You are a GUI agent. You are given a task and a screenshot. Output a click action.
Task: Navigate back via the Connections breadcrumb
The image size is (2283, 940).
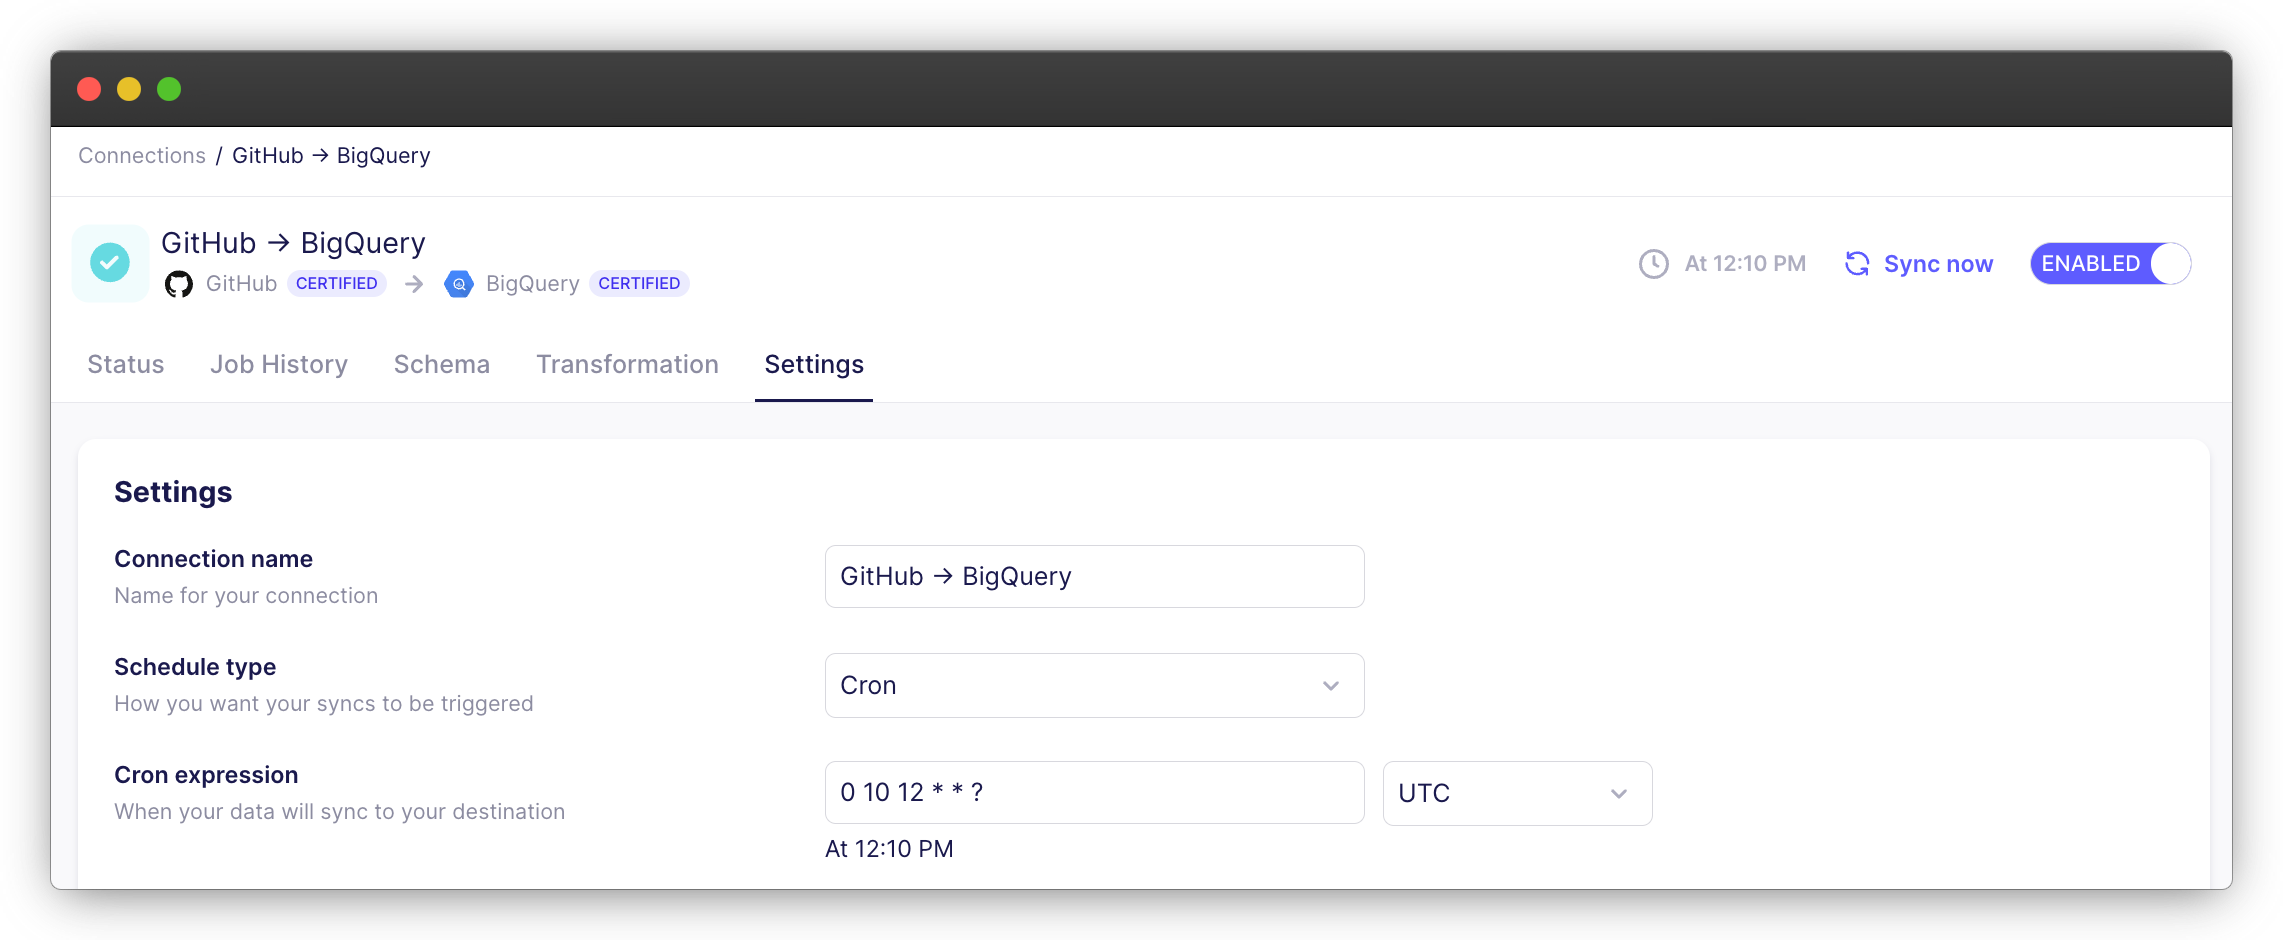pos(141,155)
